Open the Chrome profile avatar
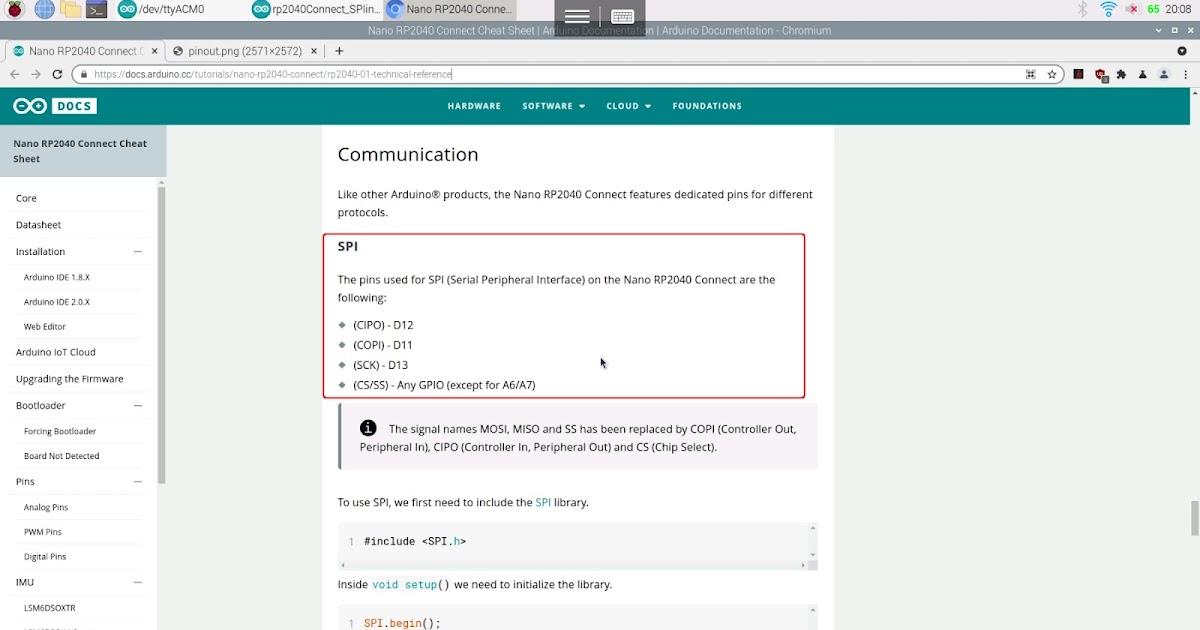1200x630 pixels. click(1163, 74)
